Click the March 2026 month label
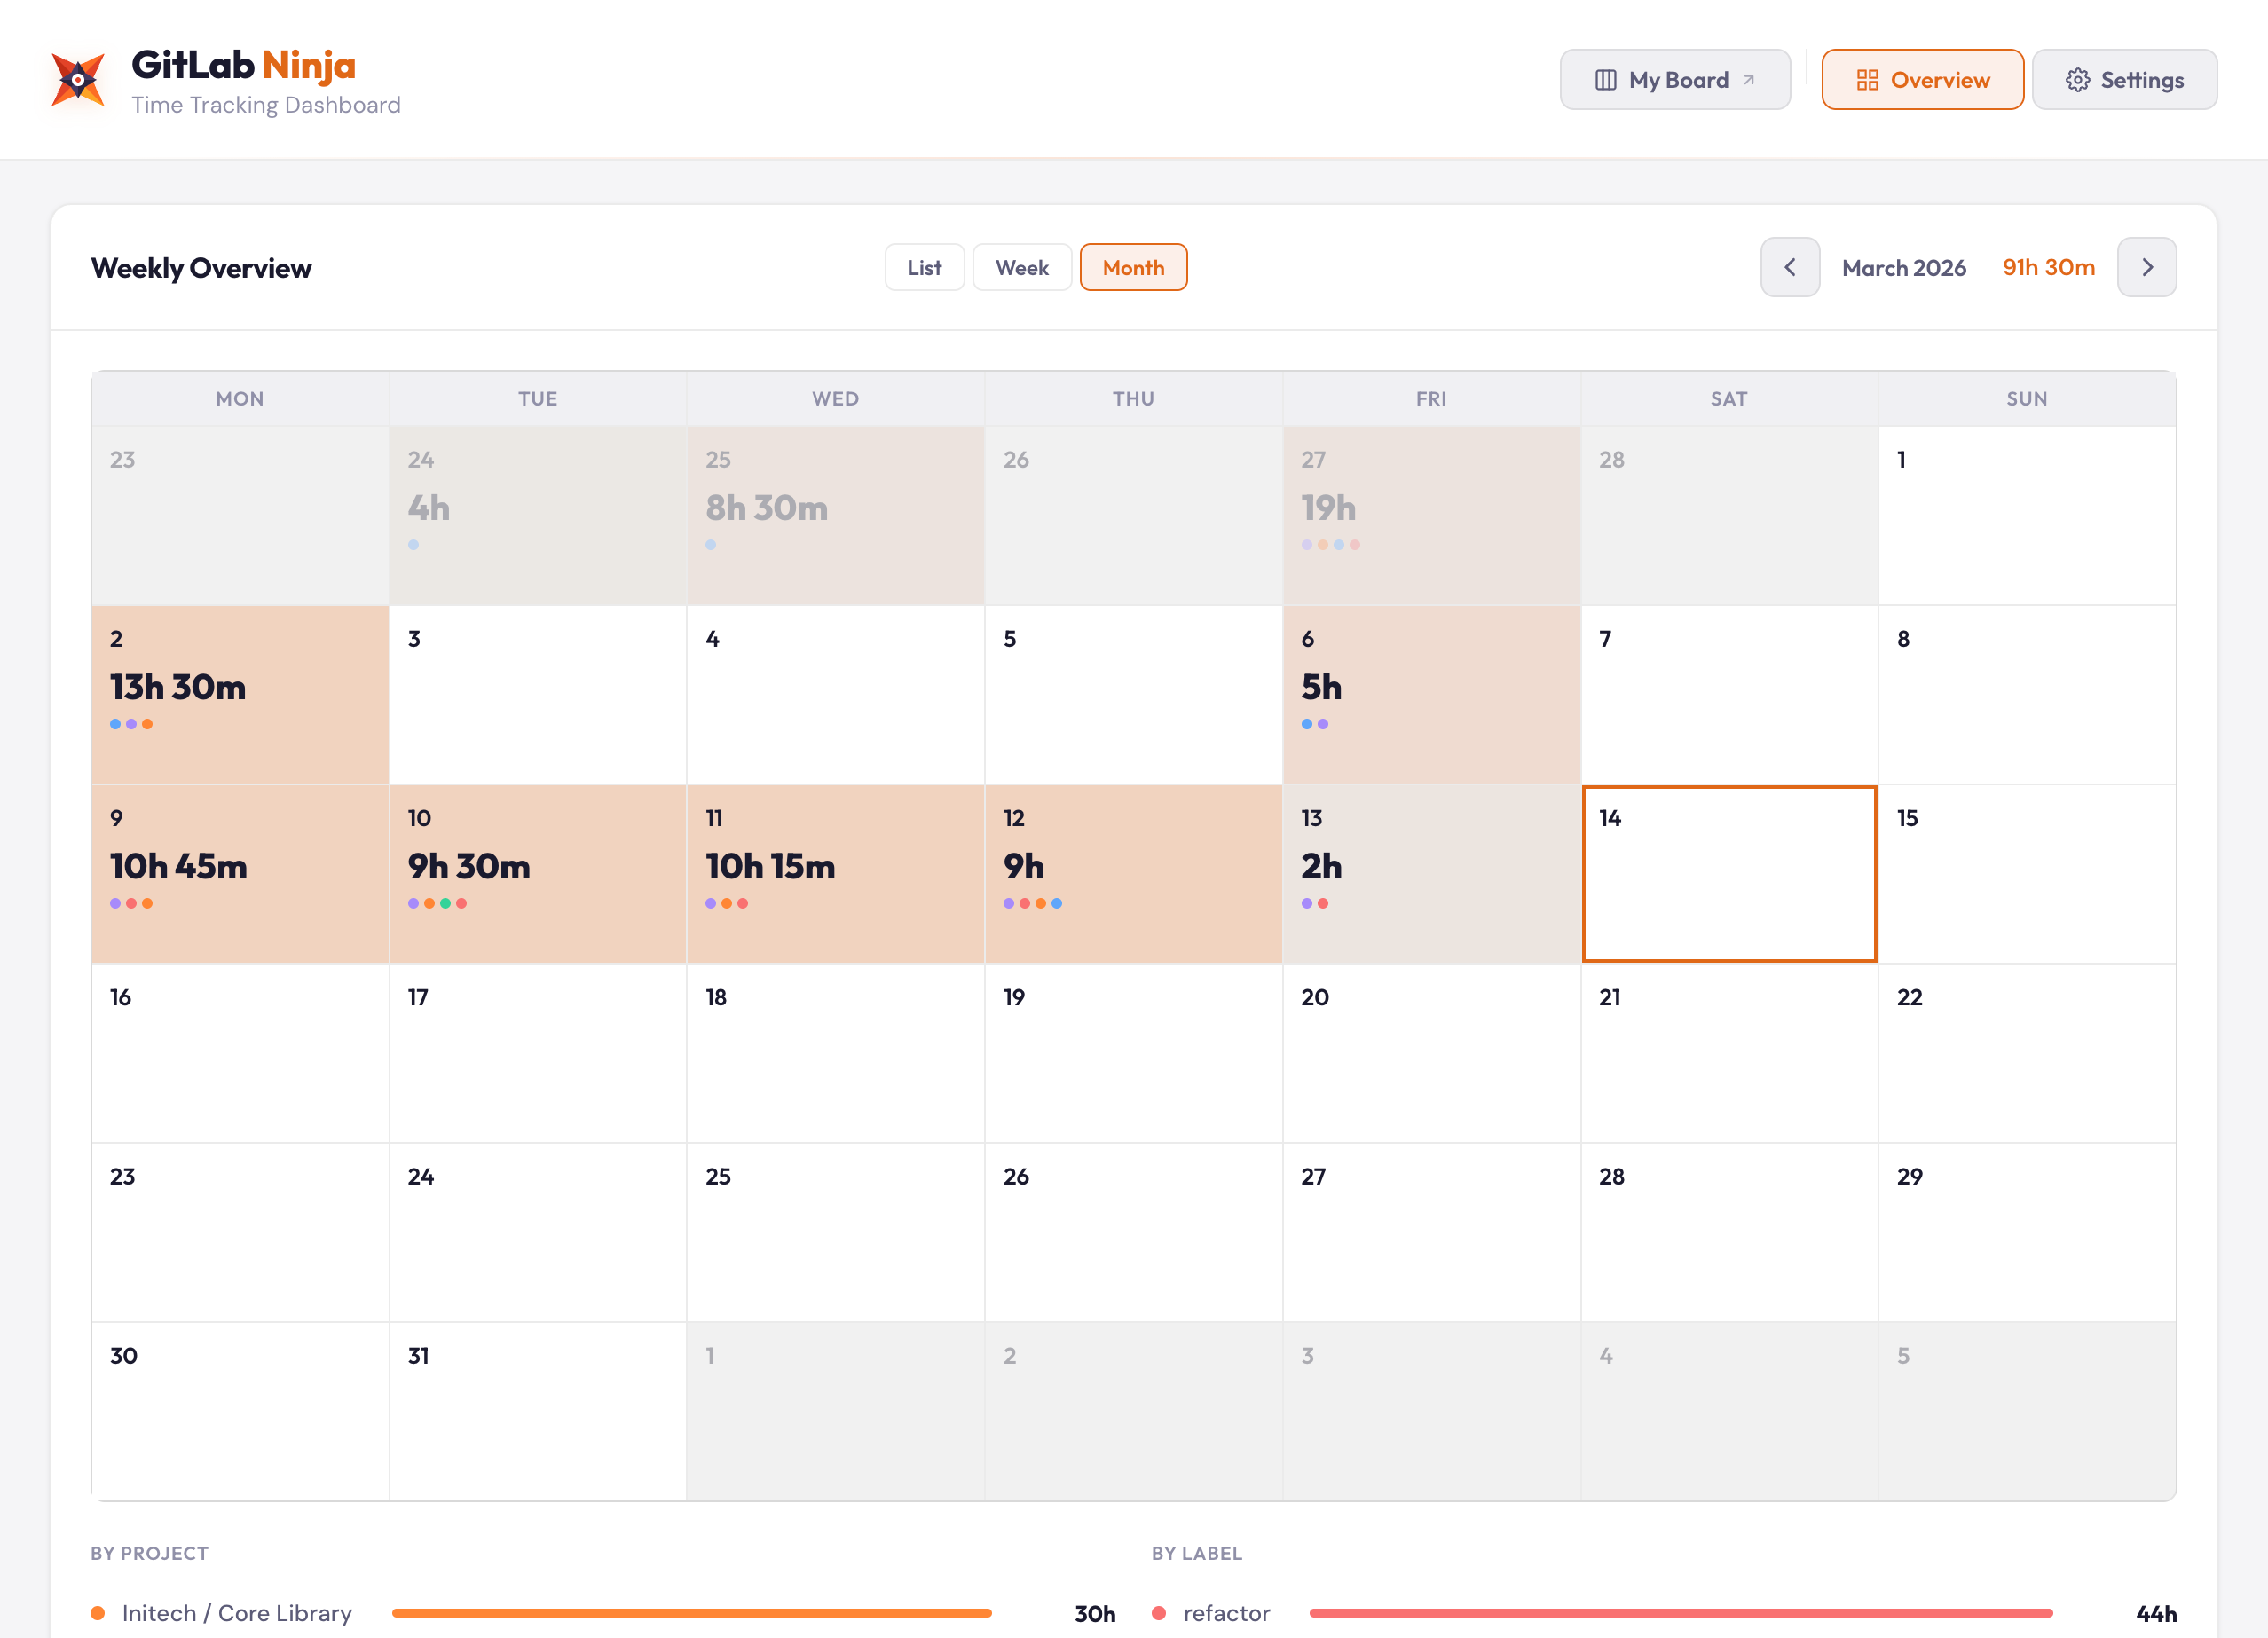The image size is (2268, 1638). coord(1903,267)
